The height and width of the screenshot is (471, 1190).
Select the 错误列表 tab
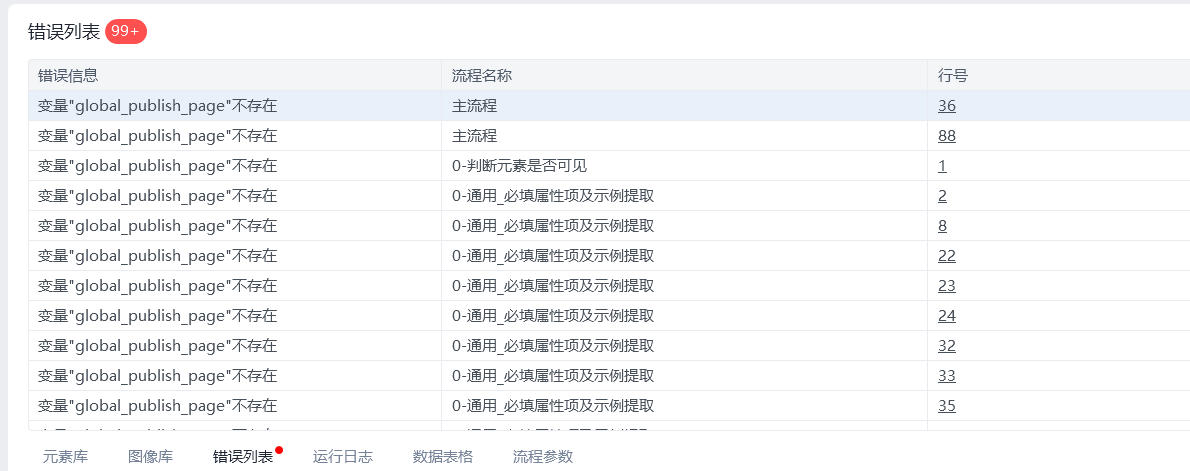pyautogui.click(x=243, y=457)
